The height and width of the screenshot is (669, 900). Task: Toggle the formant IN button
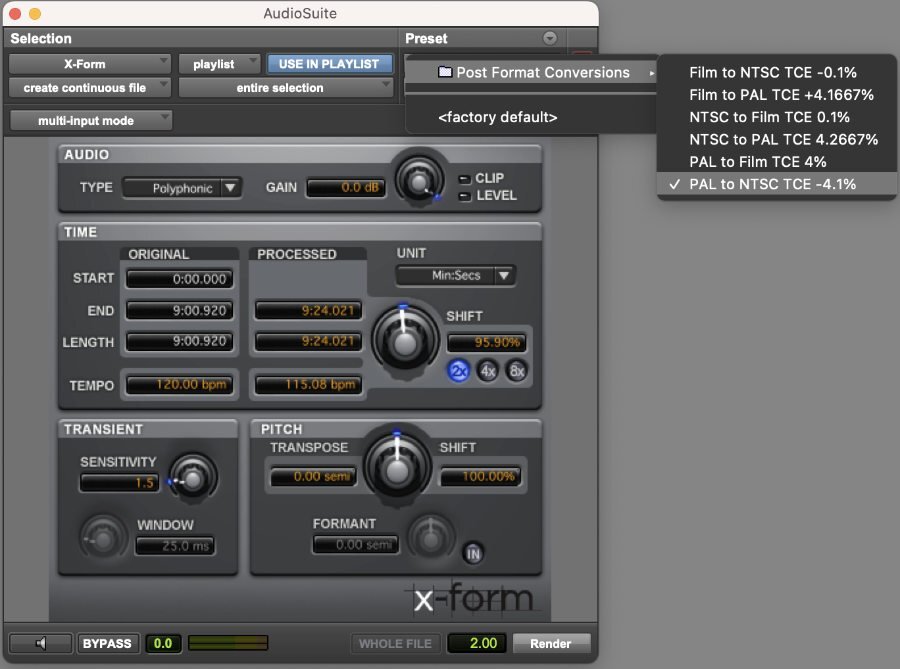tap(473, 554)
